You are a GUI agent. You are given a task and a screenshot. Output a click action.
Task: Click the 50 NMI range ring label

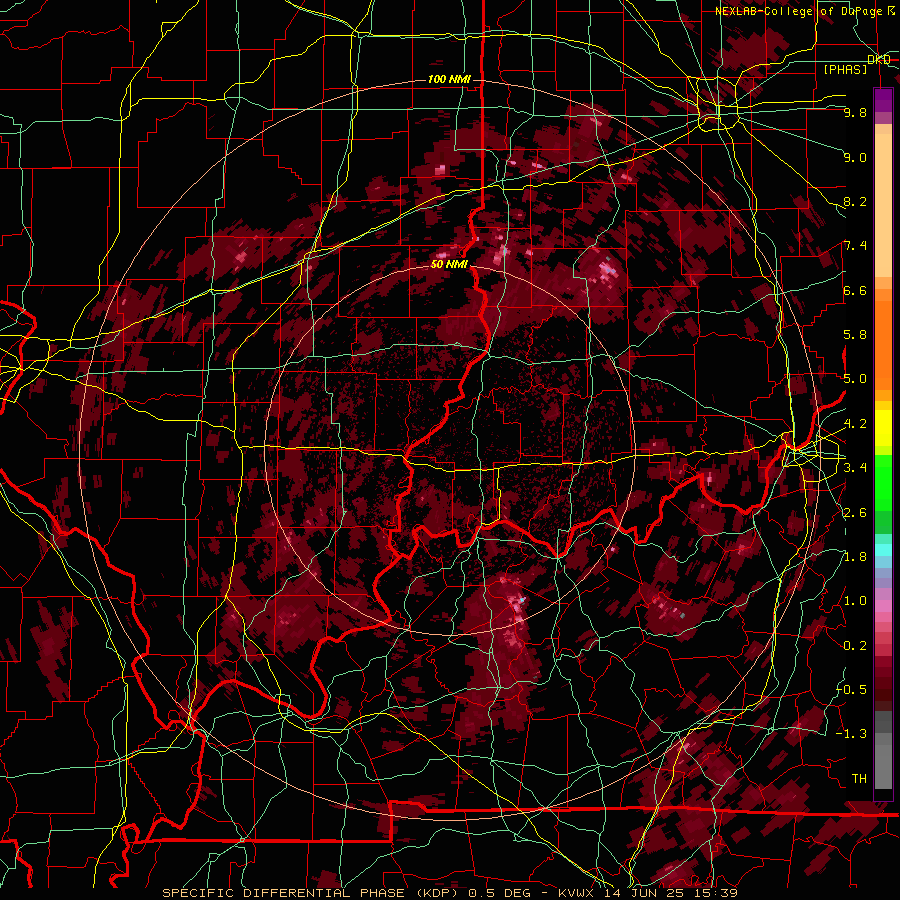[449, 265]
